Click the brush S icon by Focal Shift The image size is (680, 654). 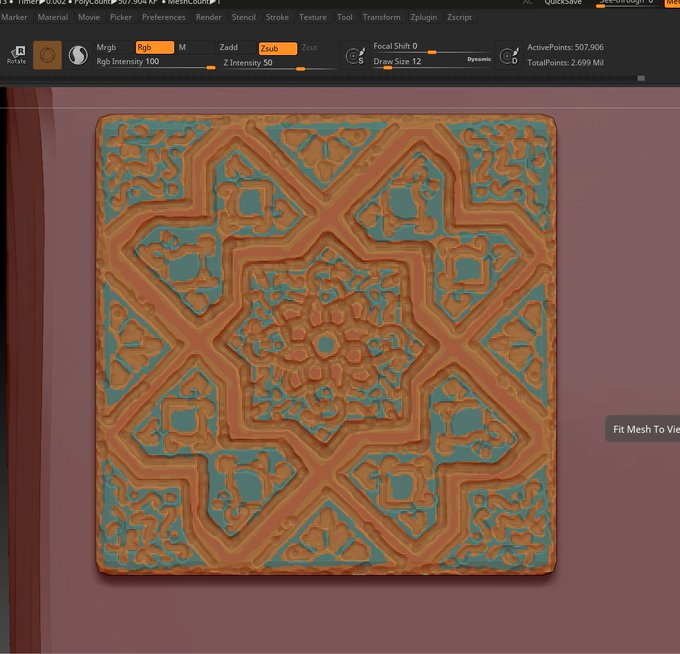(356, 56)
